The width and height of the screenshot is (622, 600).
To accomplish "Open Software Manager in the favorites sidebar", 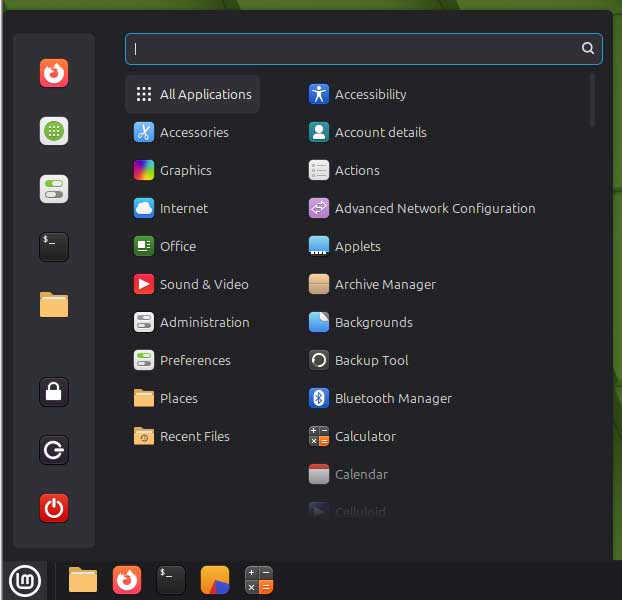I will tap(54, 131).
